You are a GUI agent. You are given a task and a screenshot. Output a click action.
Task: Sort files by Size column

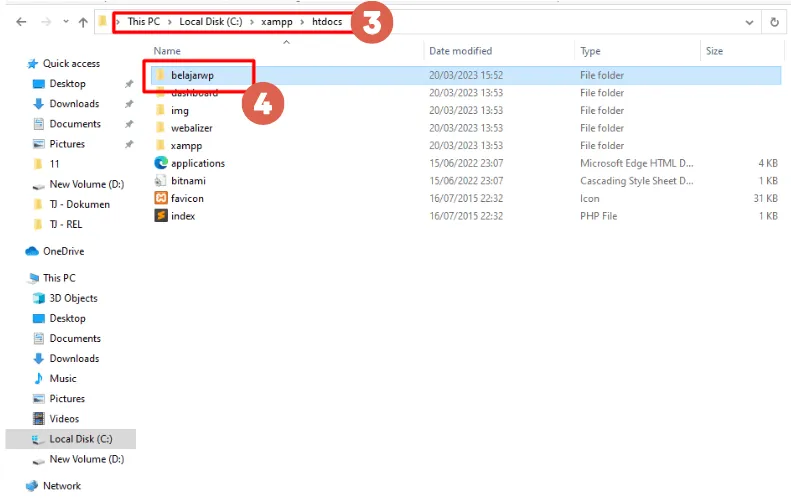(714, 51)
